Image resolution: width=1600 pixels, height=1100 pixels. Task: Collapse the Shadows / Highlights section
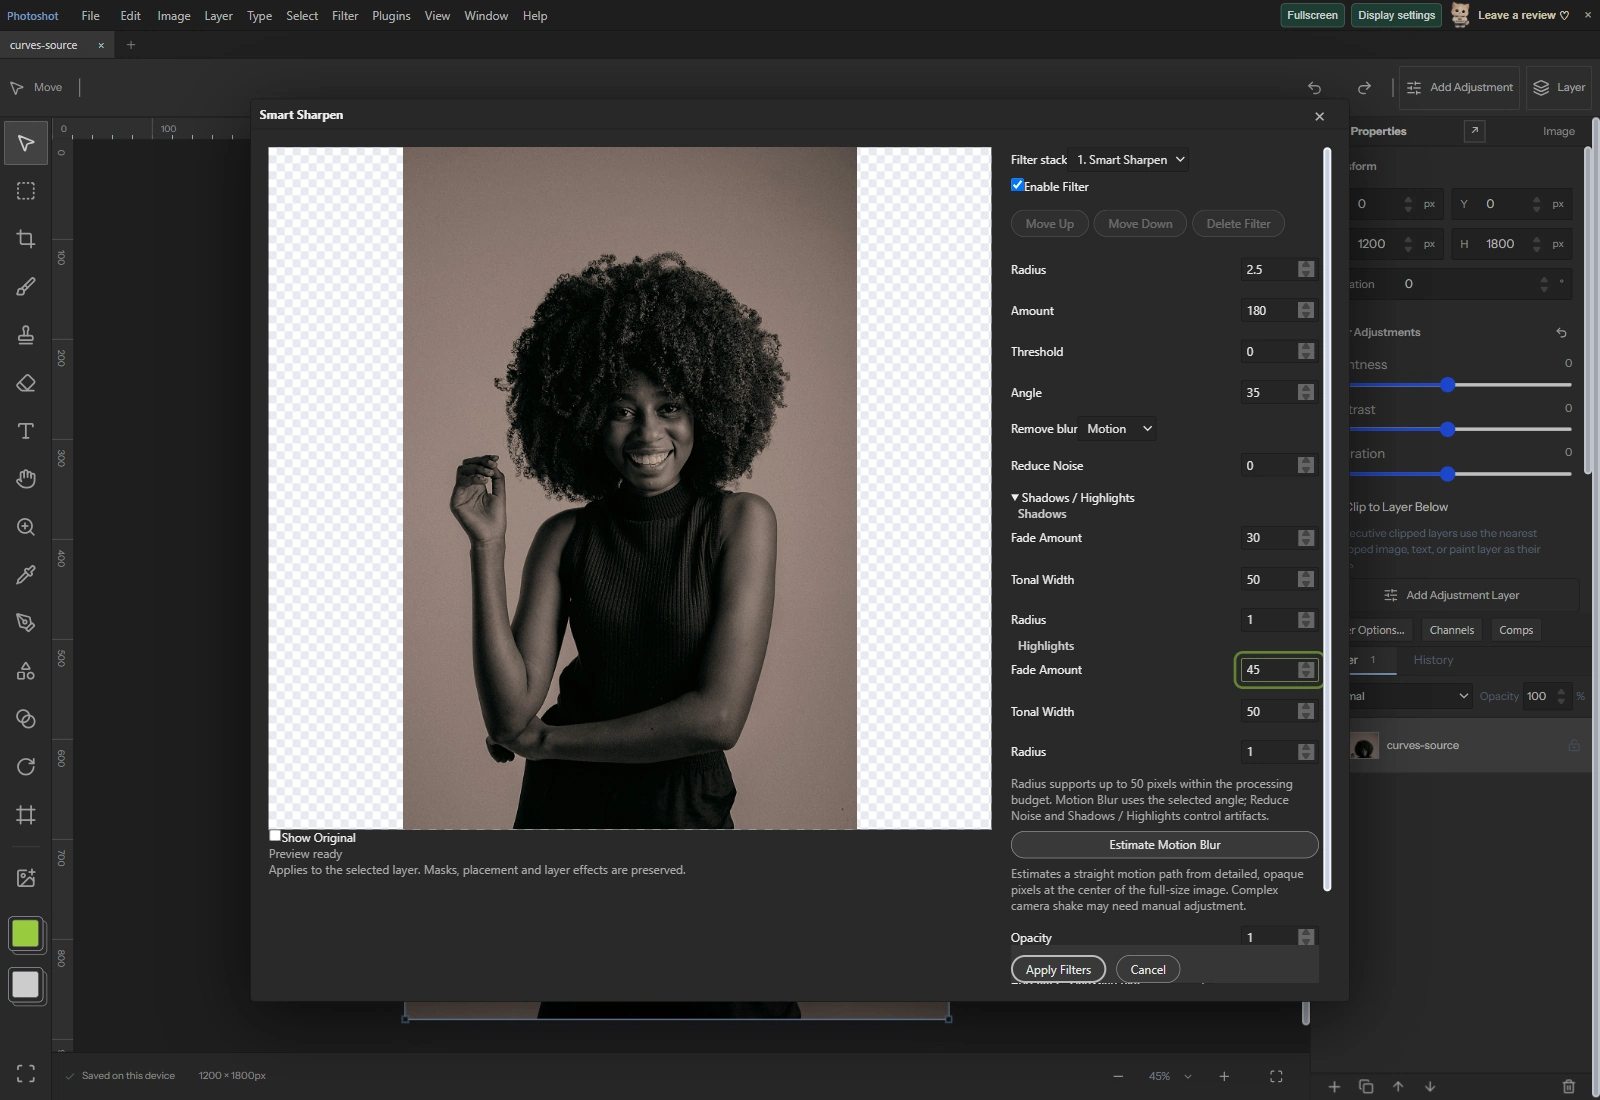pyautogui.click(x=1072, y=498)
